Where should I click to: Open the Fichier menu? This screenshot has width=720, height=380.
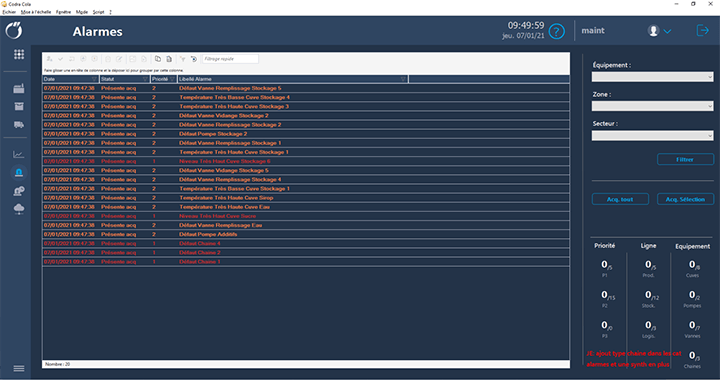(x=9, y=12)
